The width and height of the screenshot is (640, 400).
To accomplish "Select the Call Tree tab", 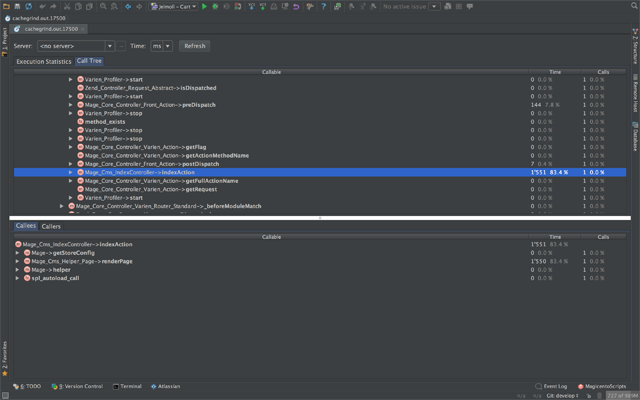I will click(x=89, y=61).
